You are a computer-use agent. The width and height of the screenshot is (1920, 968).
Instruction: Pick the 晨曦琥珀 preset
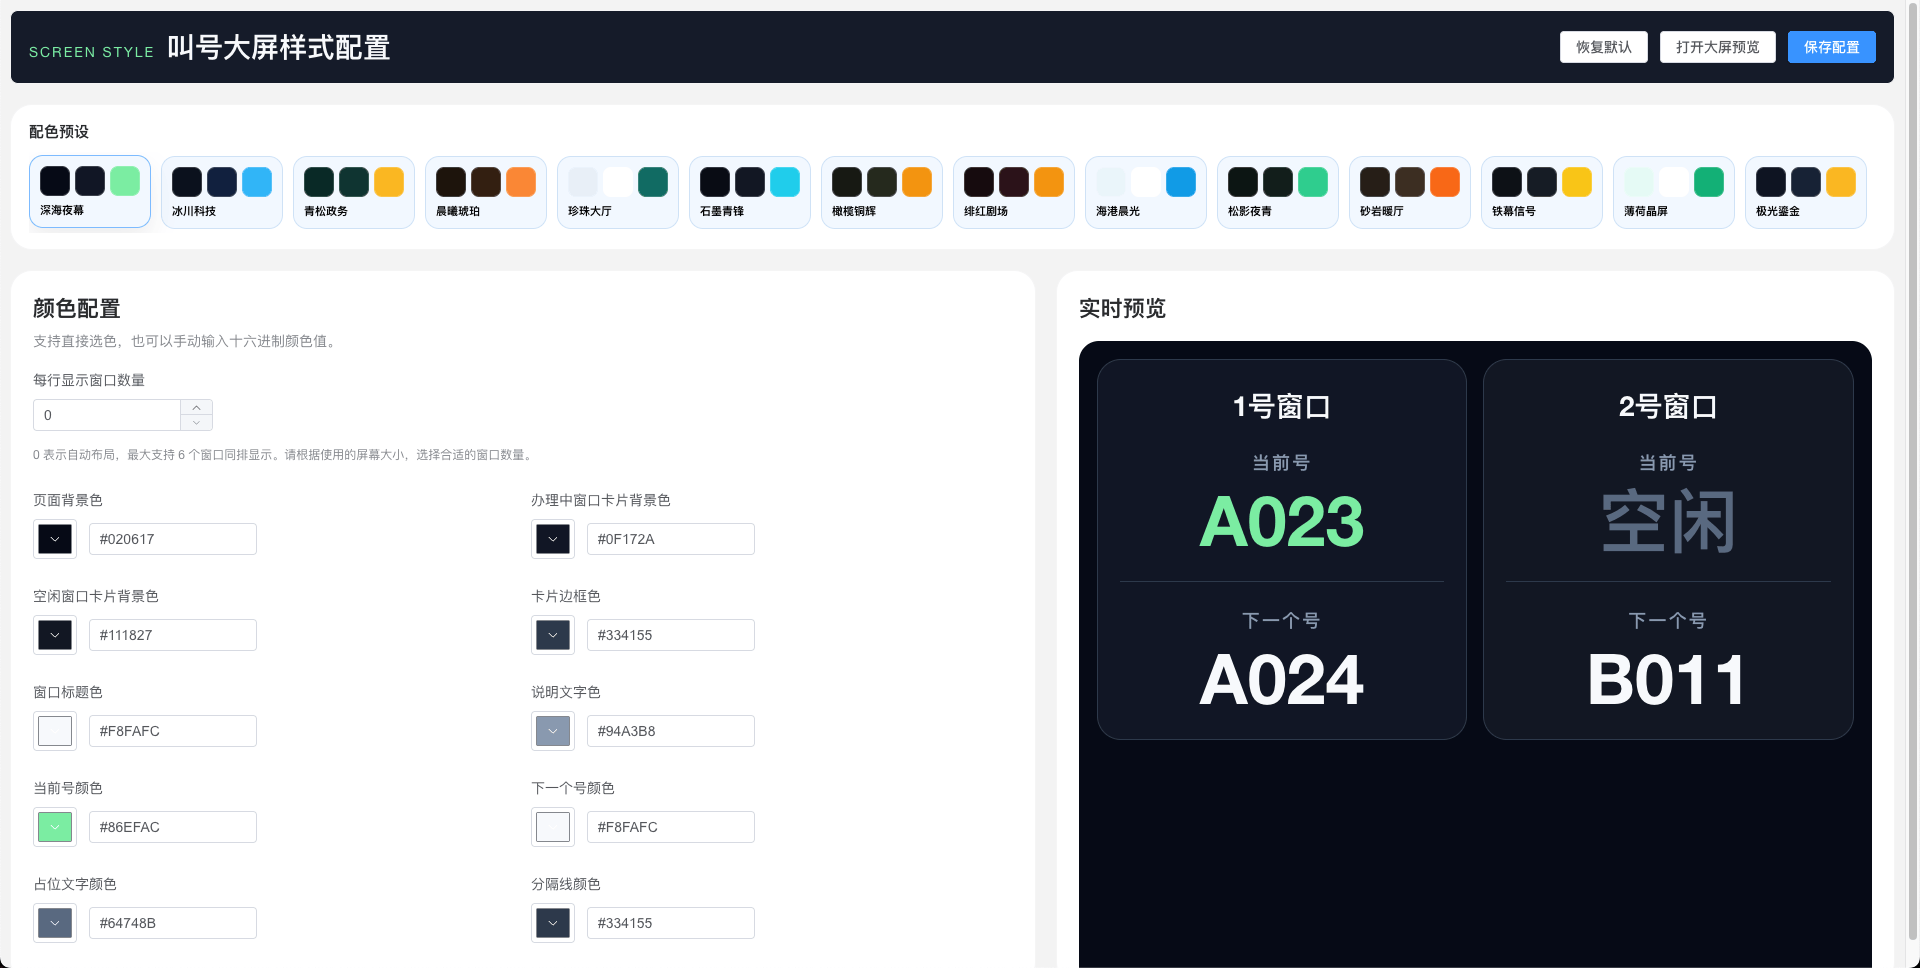[x=486, y=192]
